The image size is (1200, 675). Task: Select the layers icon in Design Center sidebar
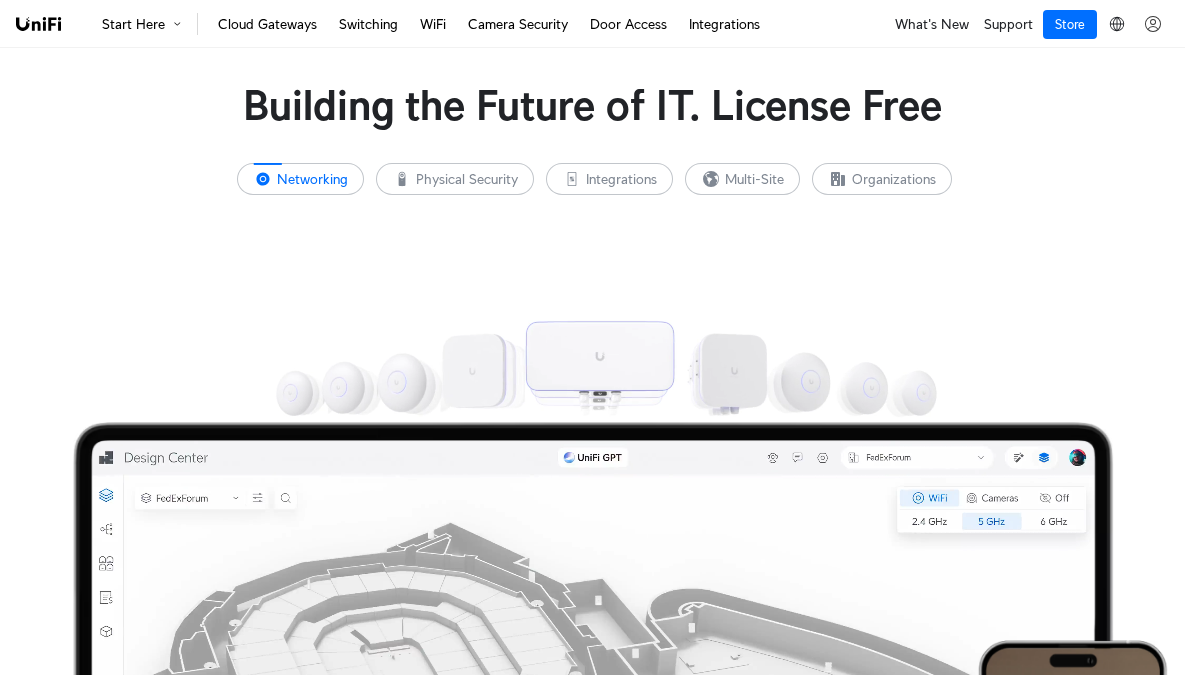tap(106, 495)
